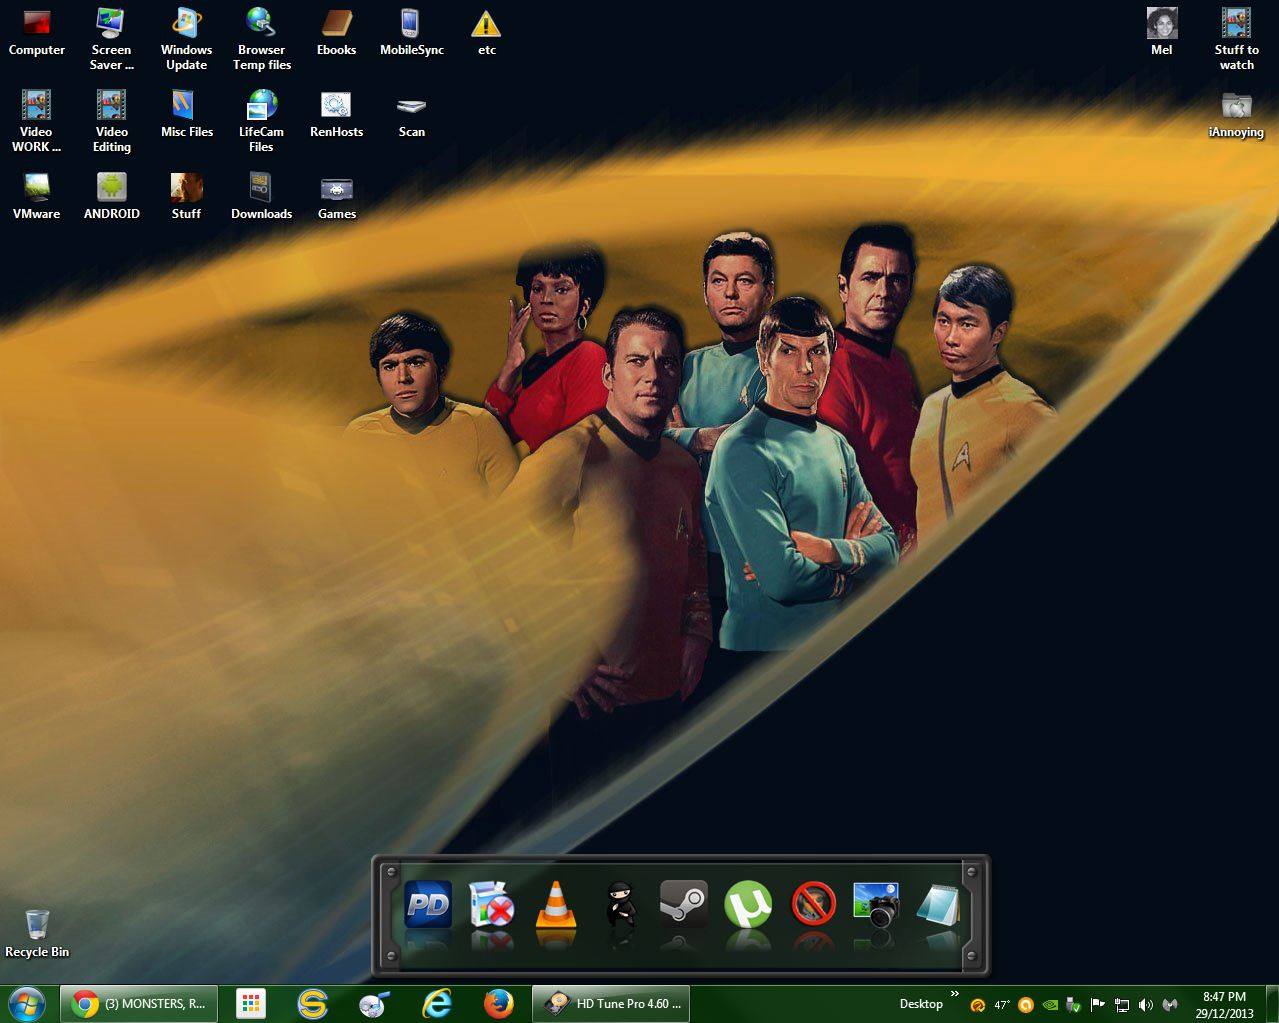Open the Downloads desktop icon
The image size is (1279, 1023).
pos(262,196)
